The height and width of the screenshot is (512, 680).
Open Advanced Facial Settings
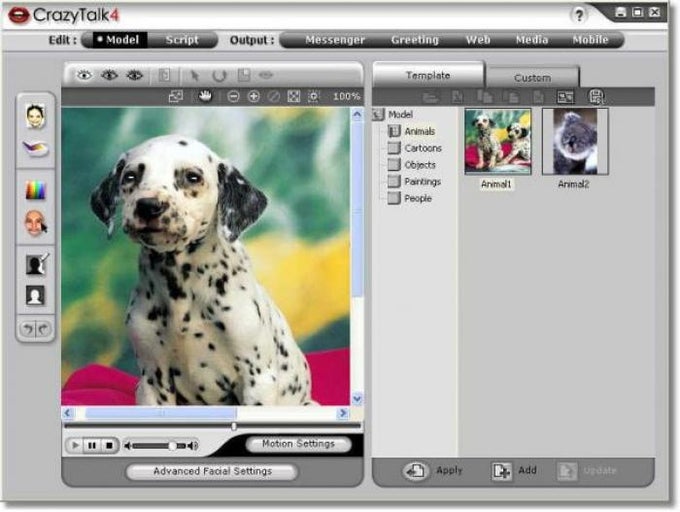coord(212,471)
